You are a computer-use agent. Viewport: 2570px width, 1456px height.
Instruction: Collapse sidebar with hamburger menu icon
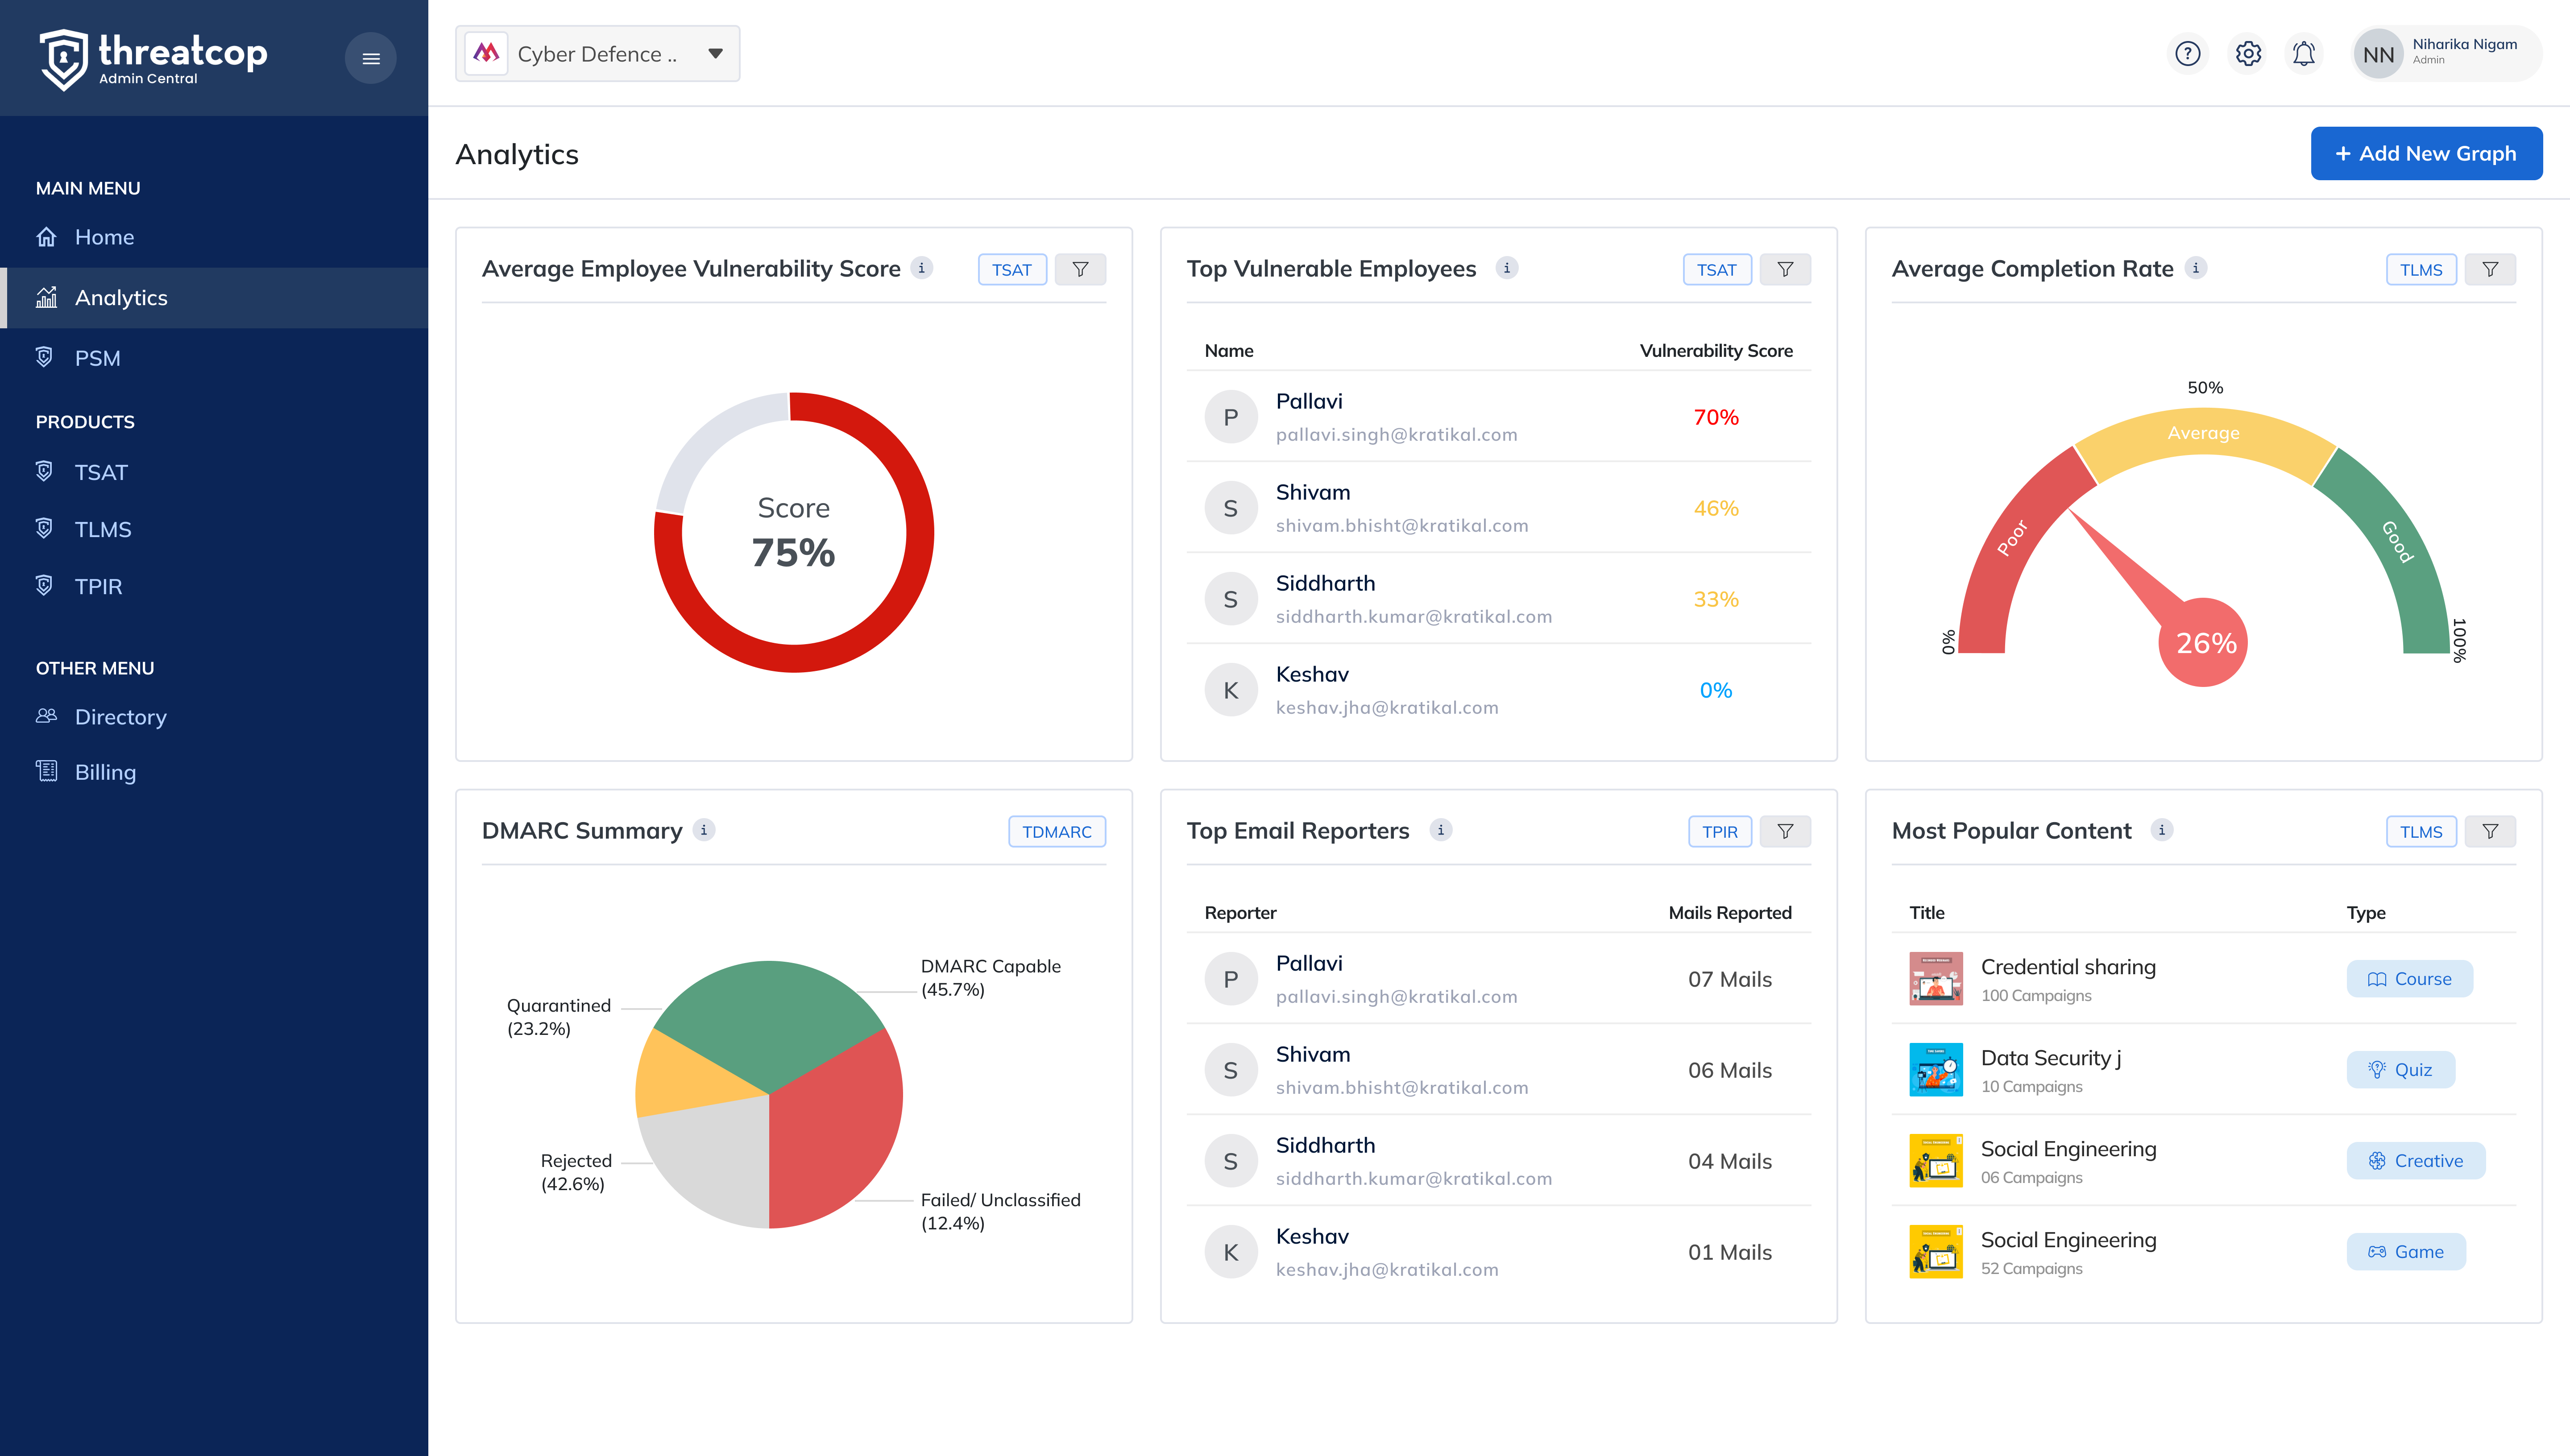pos(371,58)
